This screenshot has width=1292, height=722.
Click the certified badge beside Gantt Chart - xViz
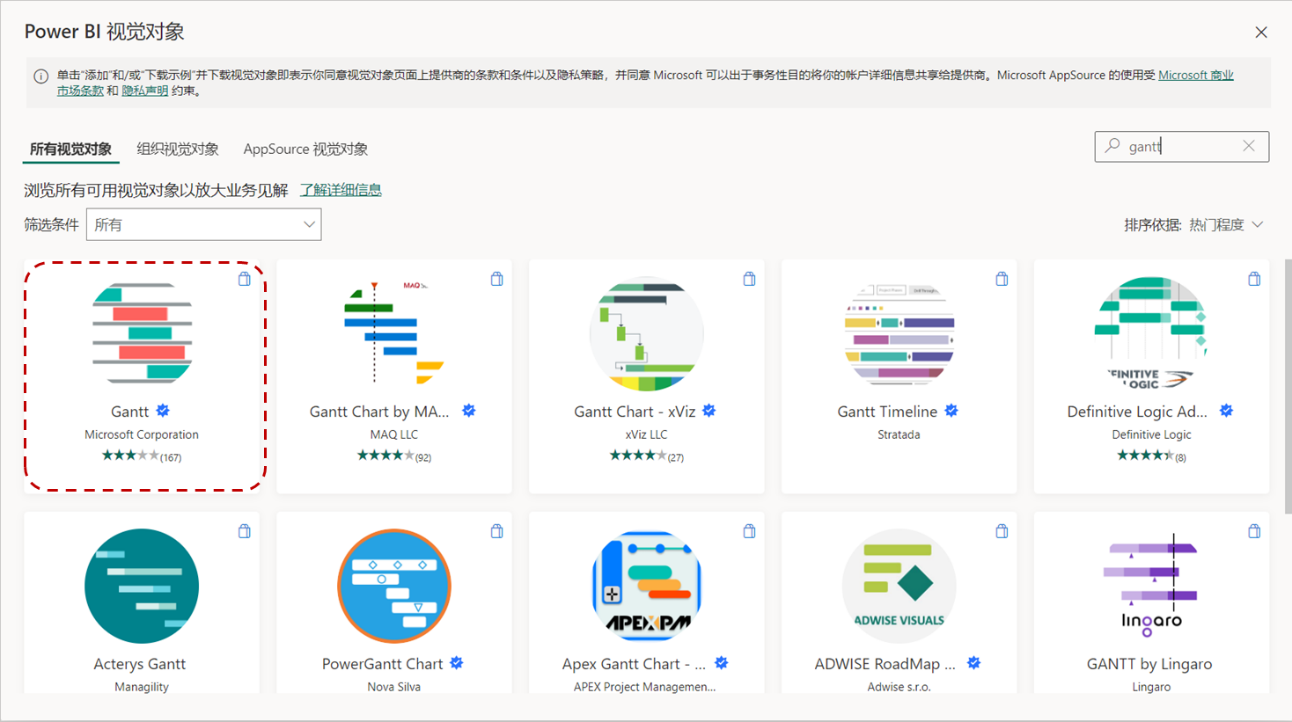tap(709, 411)
